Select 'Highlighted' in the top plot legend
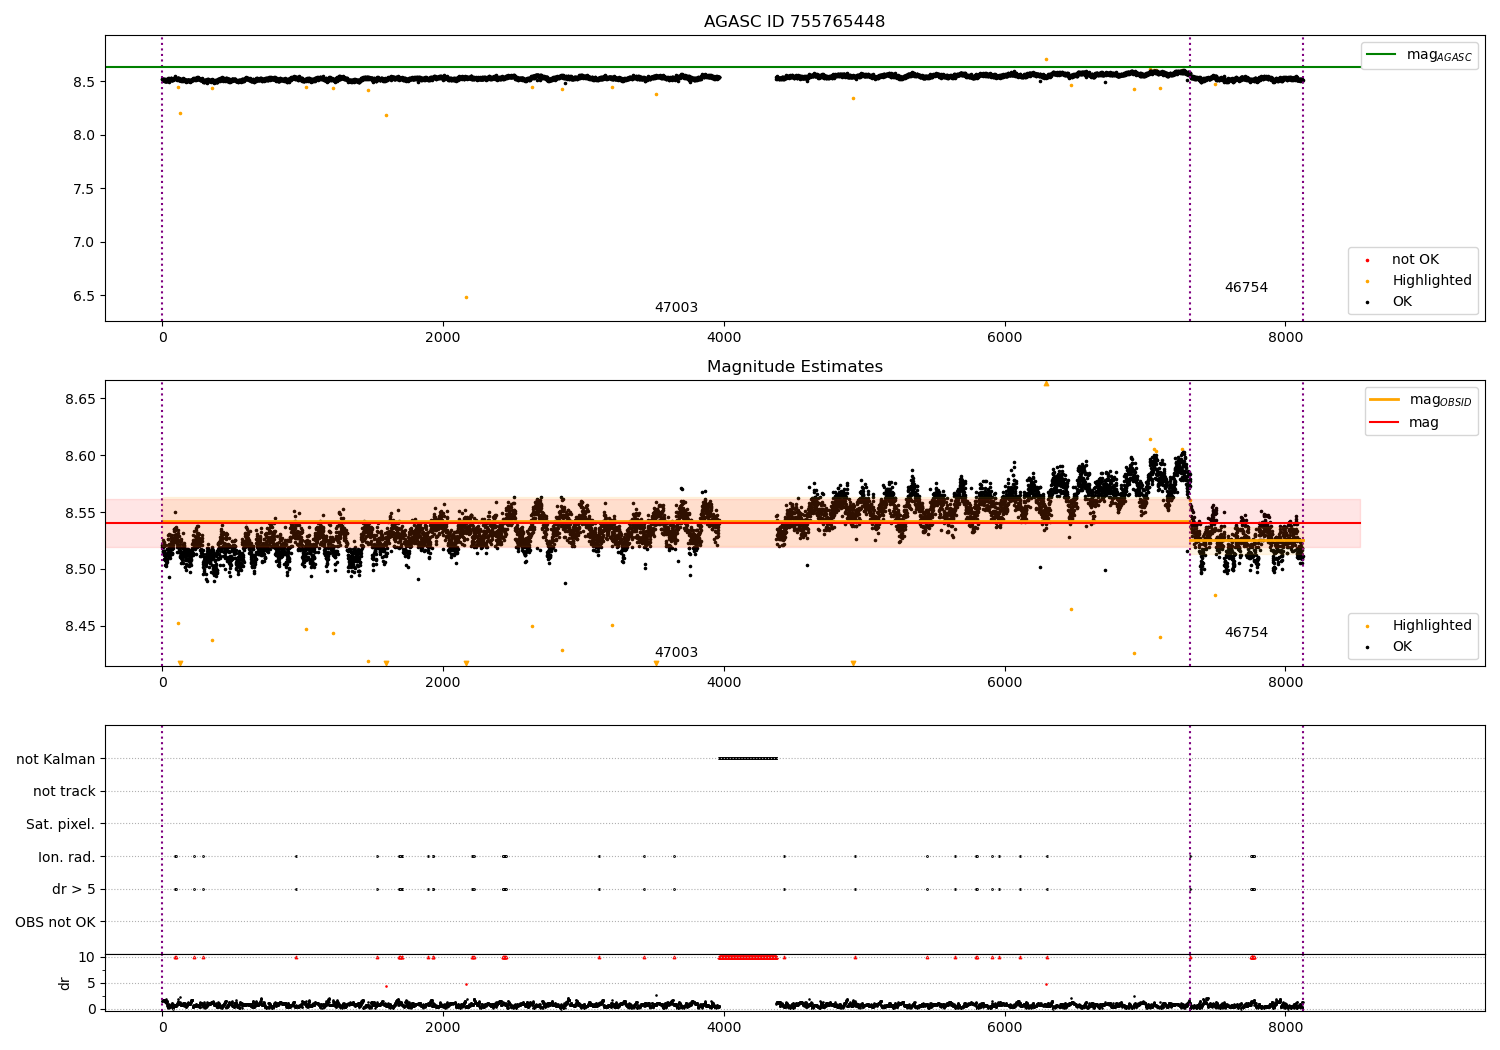Image resolution: width=1500 pixels, height=1050 pixels. click(1432, 281)
